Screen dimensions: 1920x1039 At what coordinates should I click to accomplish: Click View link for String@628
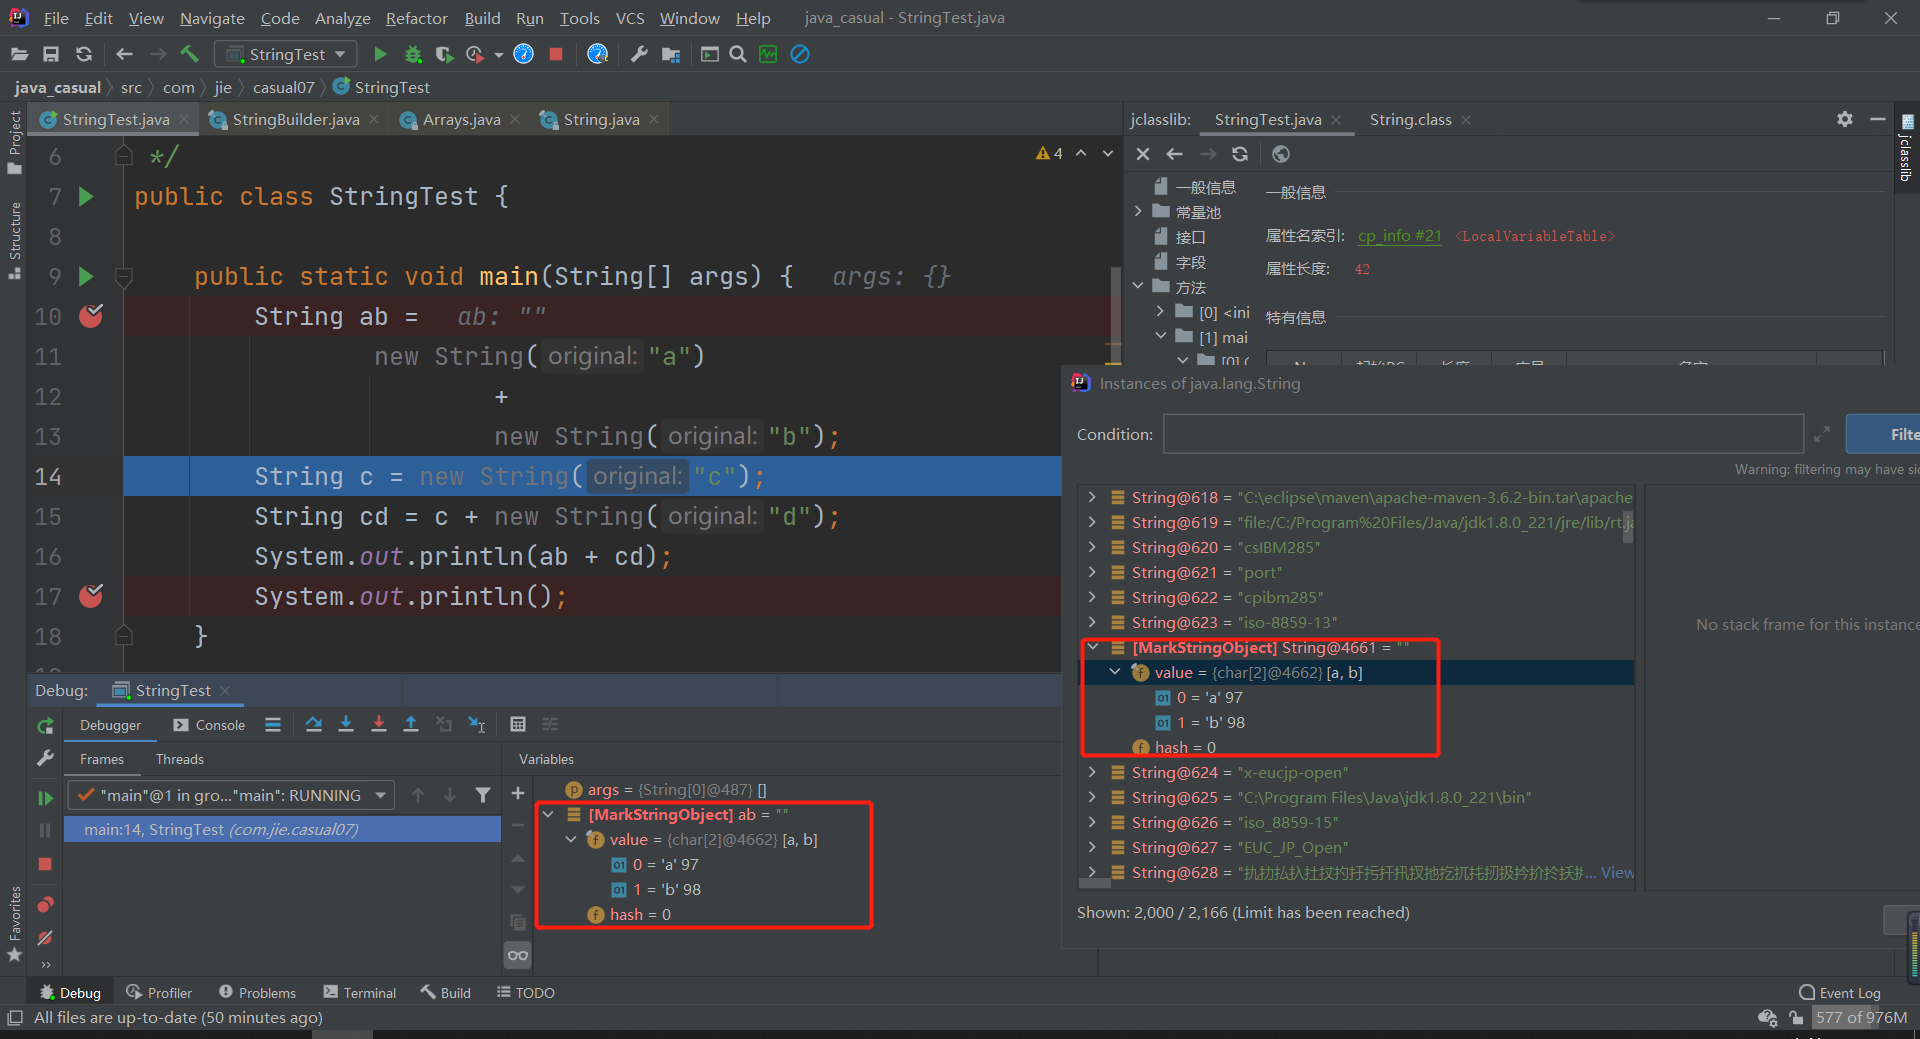tap(1616, 872)
